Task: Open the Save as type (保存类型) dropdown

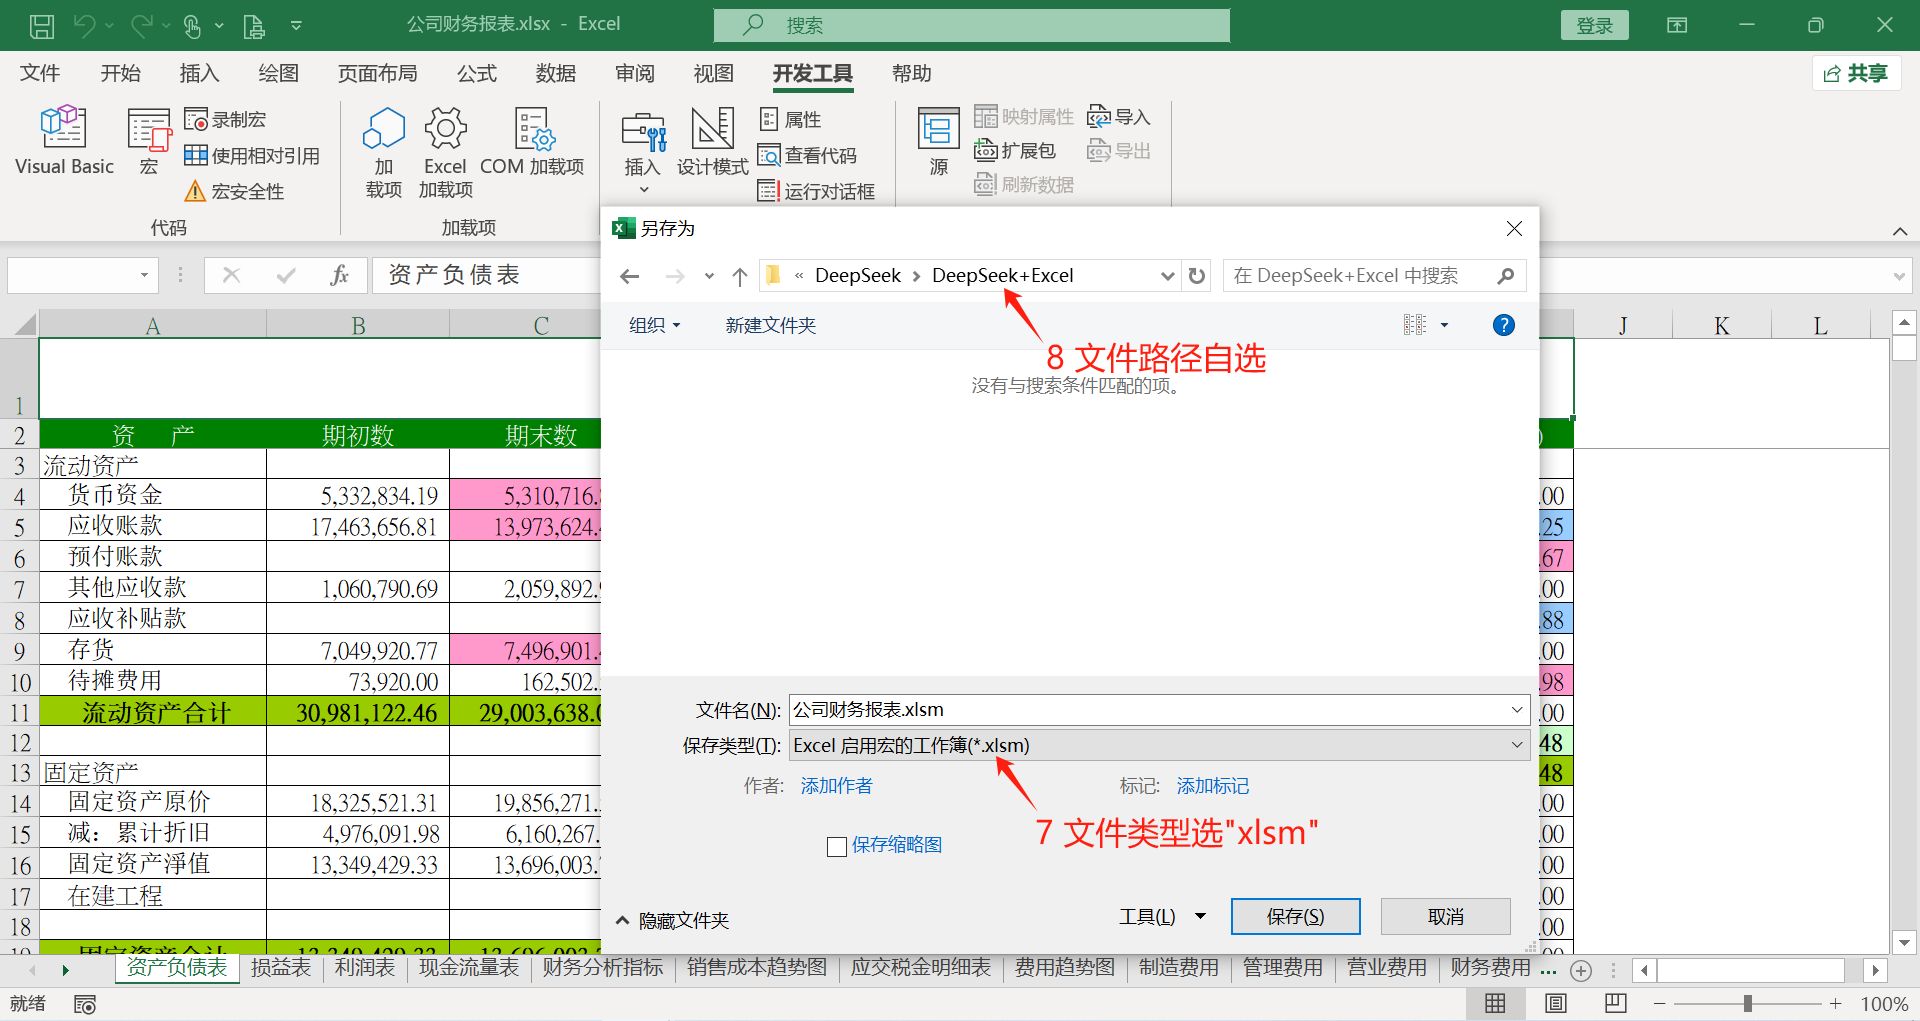Action: [x=1159, y=745]
